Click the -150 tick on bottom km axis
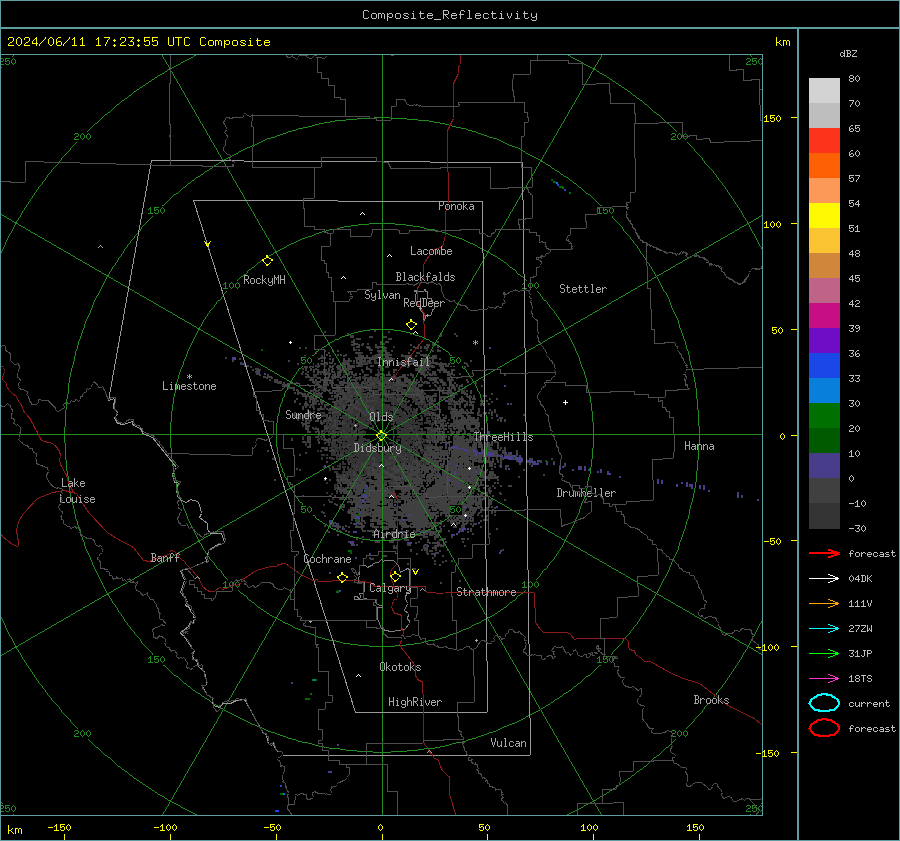900x841 pixels. (59, 827)
